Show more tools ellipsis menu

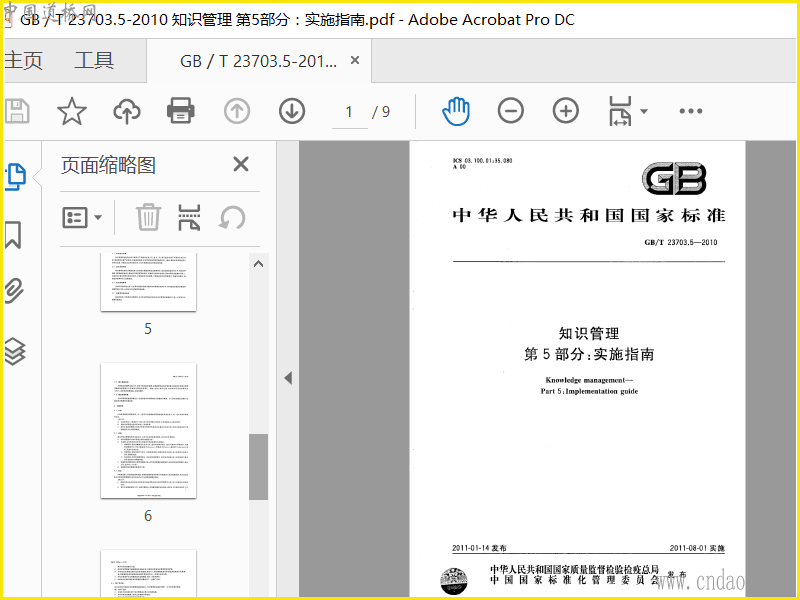(x=691, y=111)
